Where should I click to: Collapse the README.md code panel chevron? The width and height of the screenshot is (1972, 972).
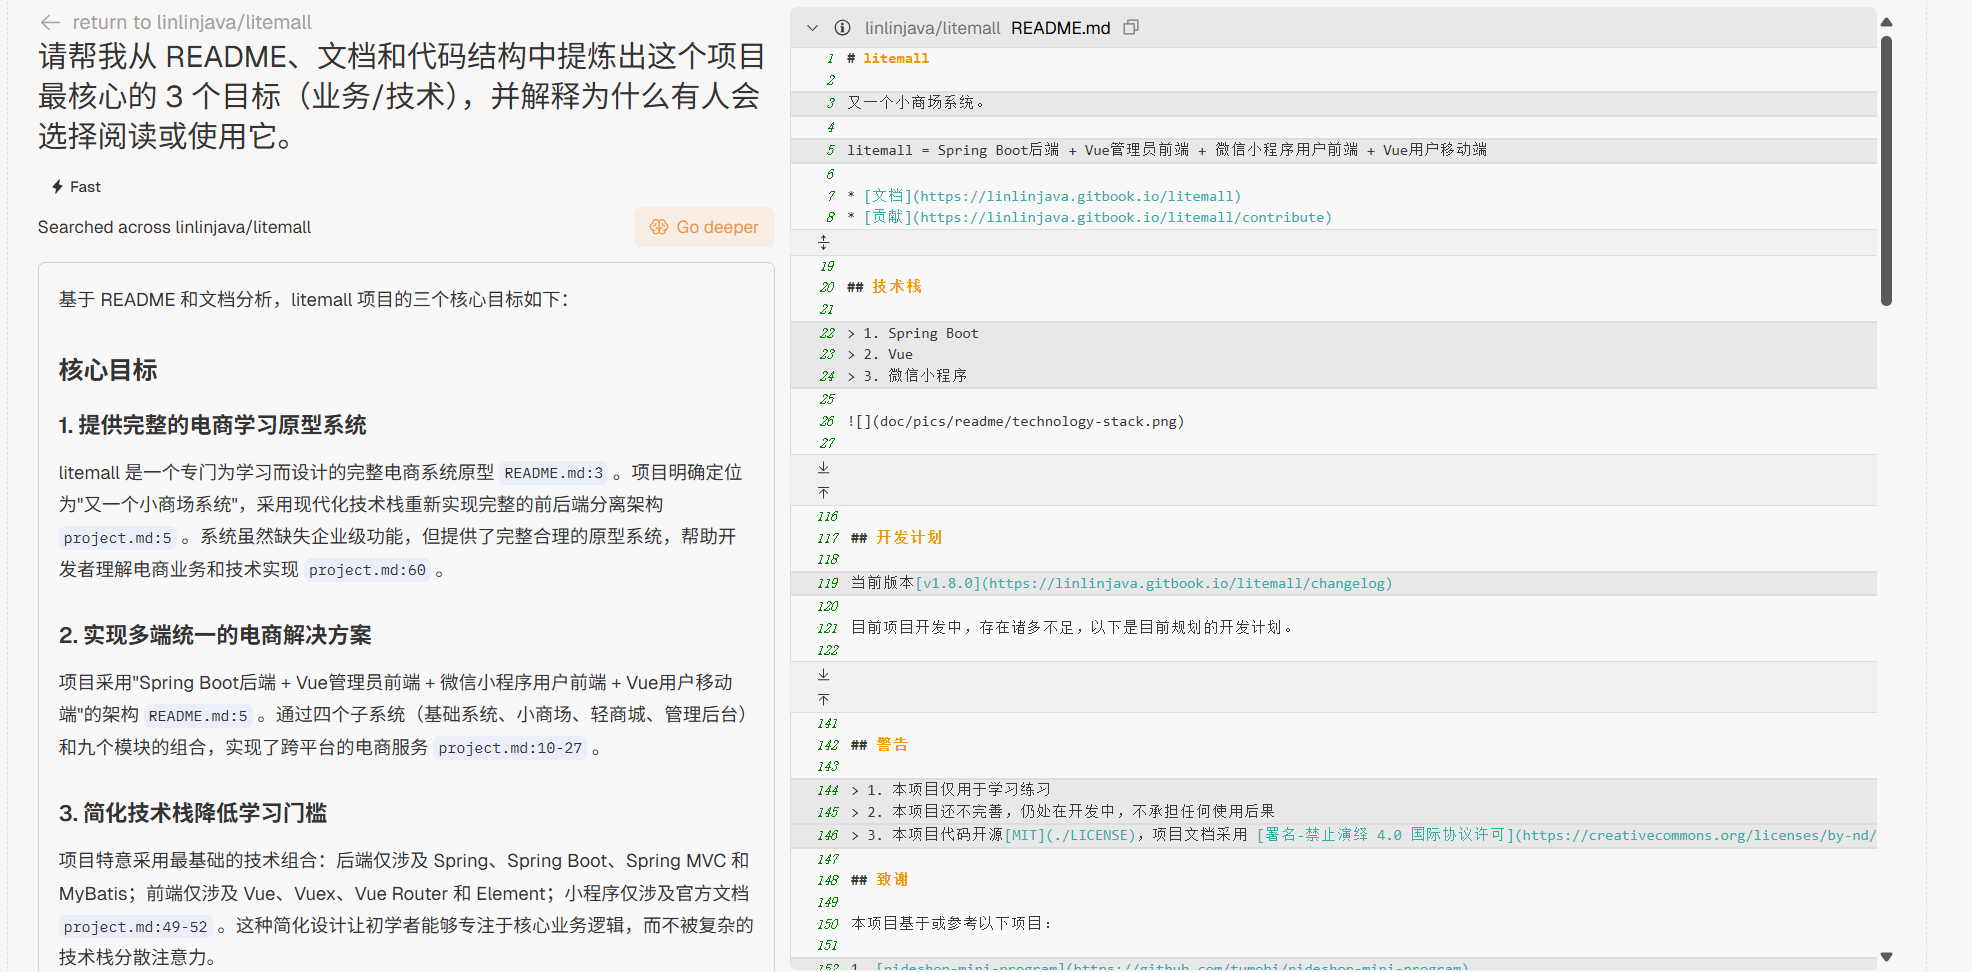pos(813,28)
